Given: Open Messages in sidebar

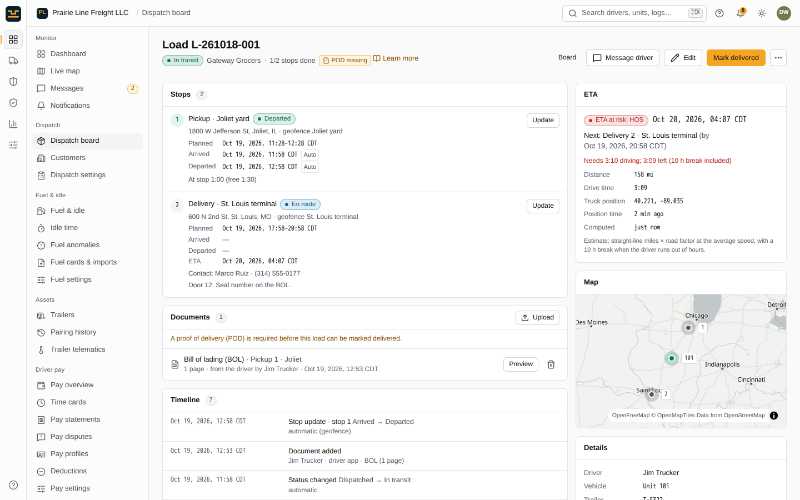Looking at the screenshot, I should (x=87, y=88).
